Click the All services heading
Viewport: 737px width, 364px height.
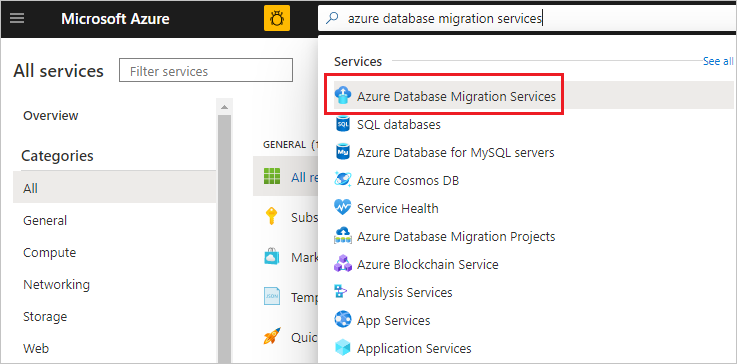click(x=58, y=71)
